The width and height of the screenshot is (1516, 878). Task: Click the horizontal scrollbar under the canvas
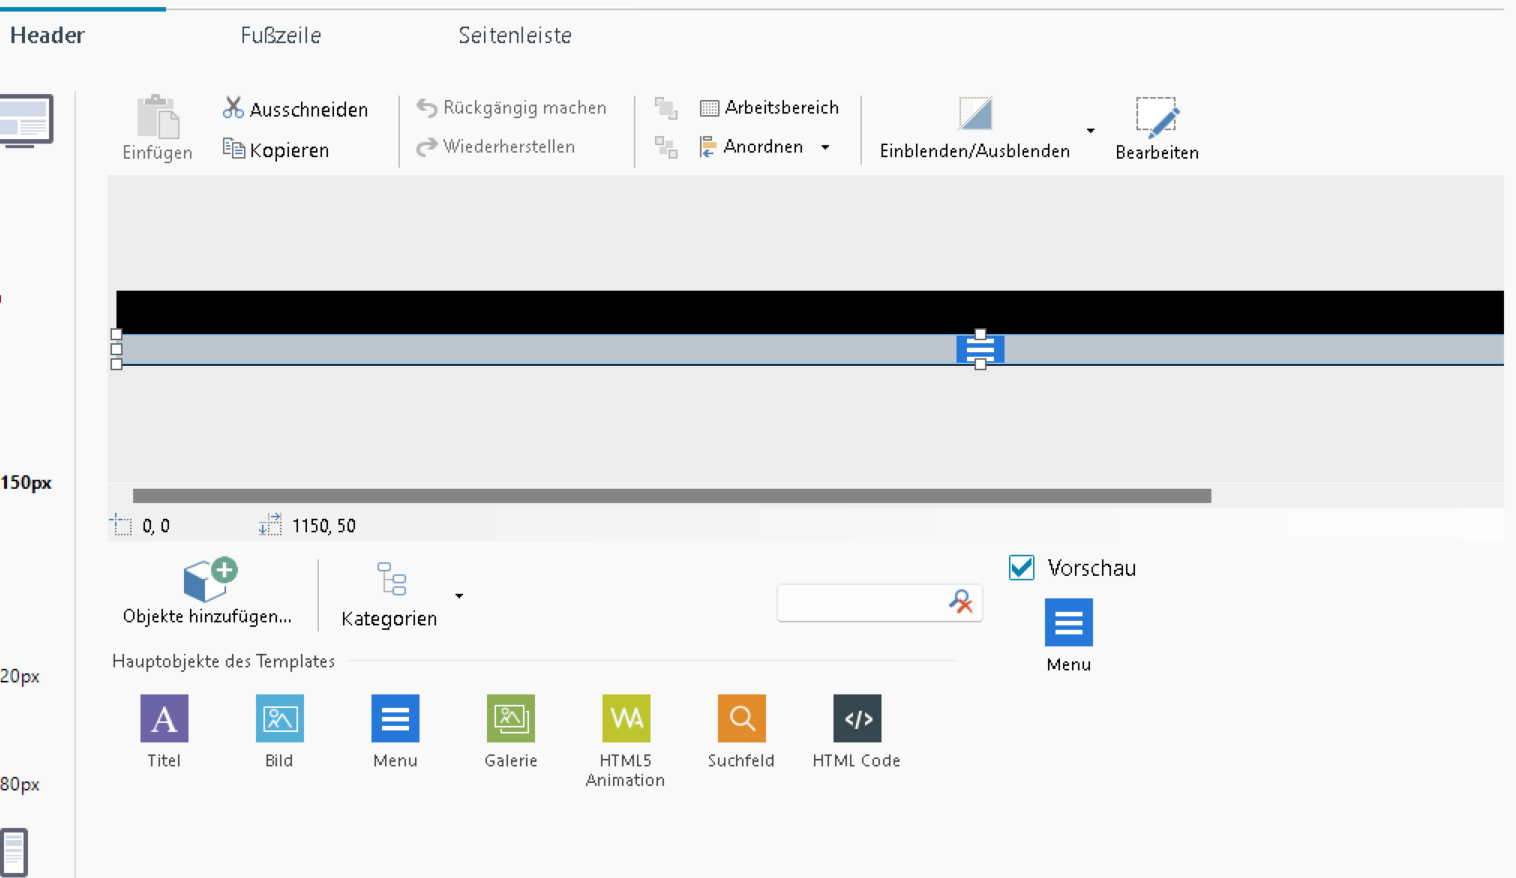[671, 496]
